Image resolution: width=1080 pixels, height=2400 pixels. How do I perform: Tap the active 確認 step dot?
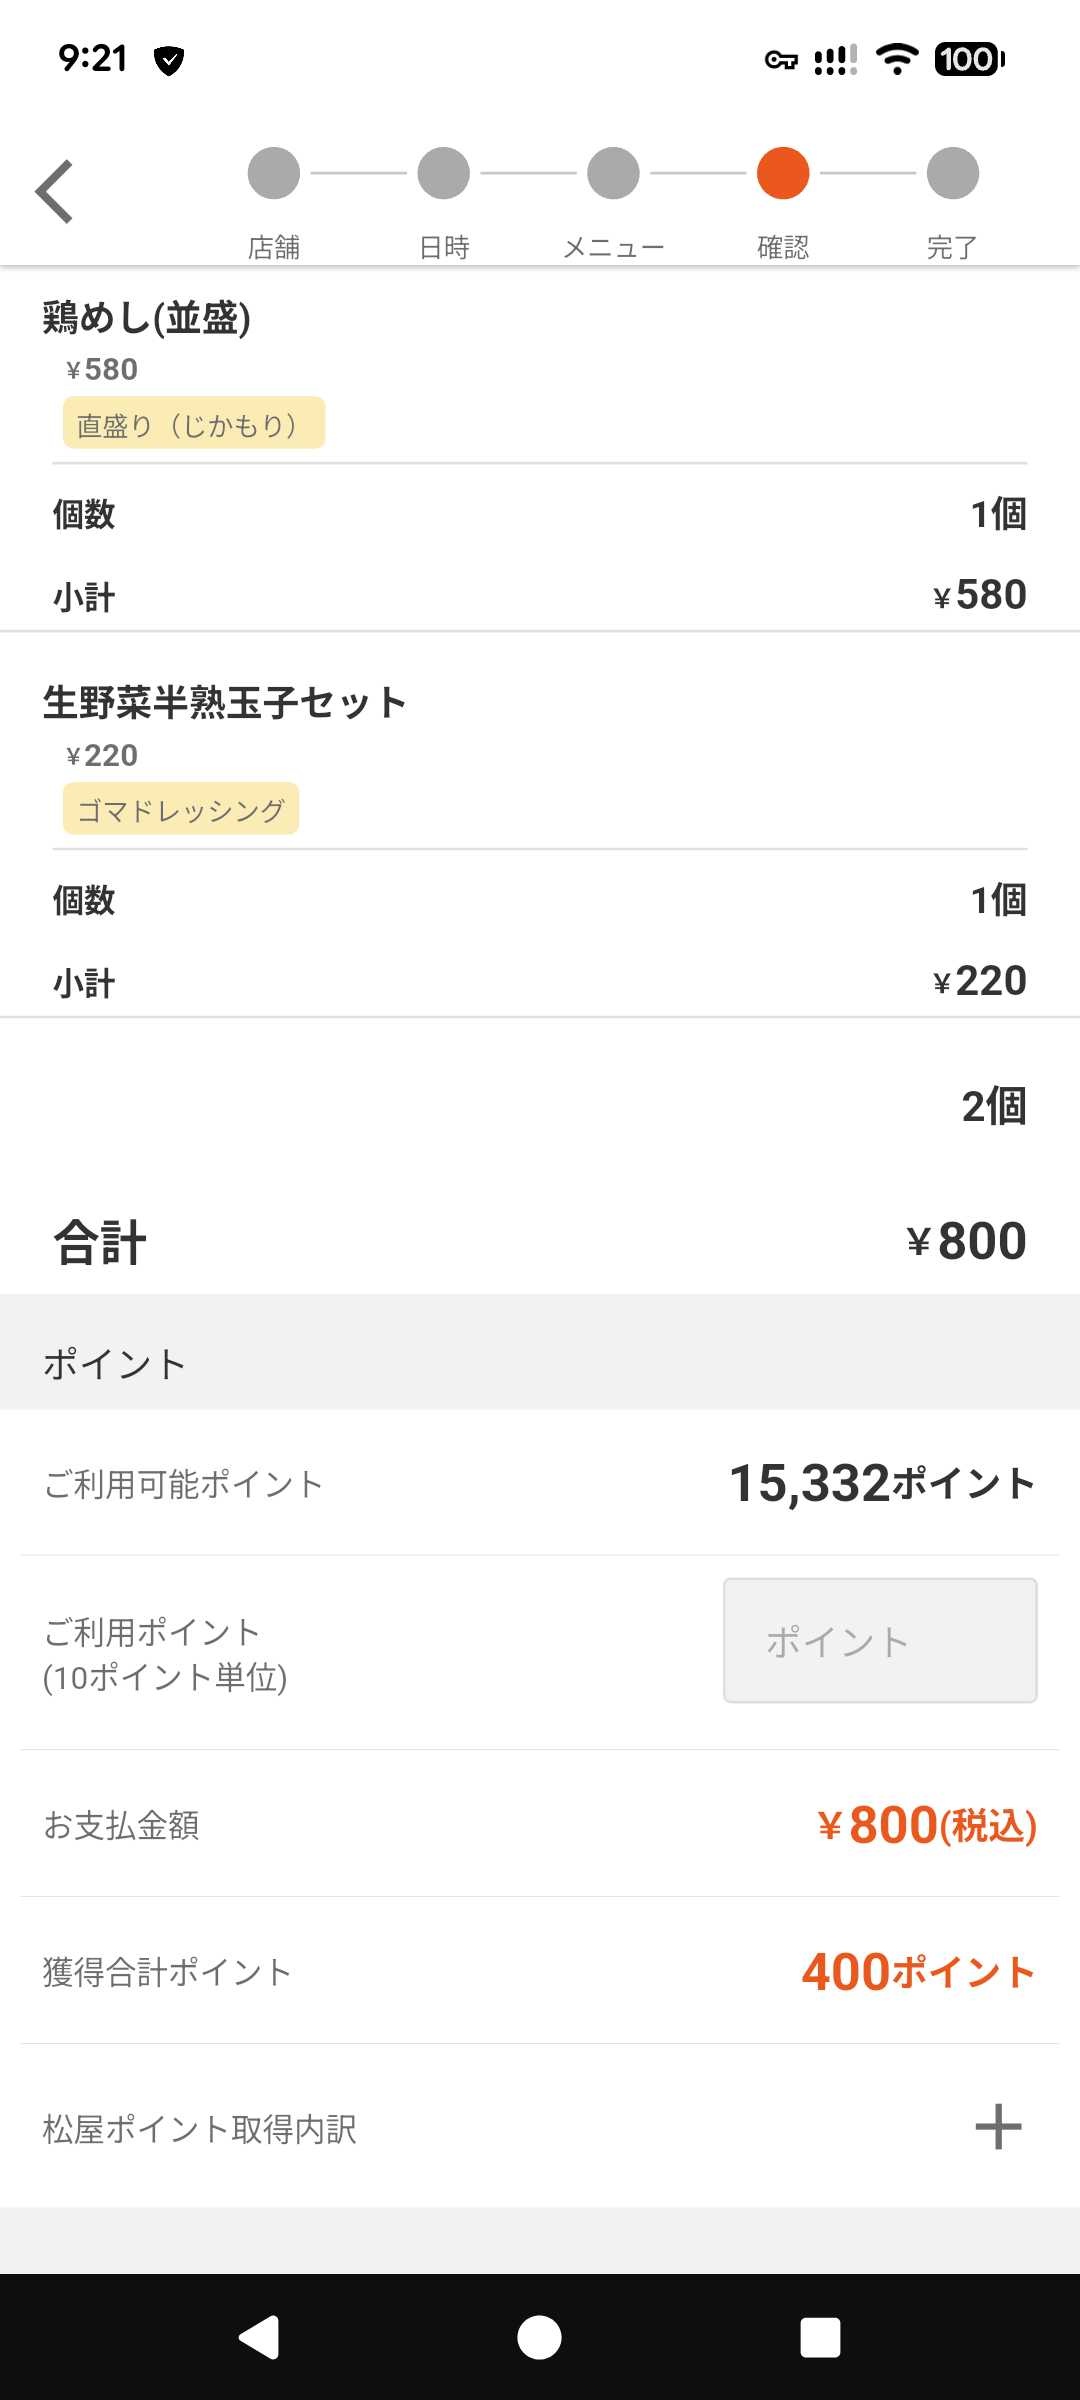pyautogui.click(x=783, y=173)
